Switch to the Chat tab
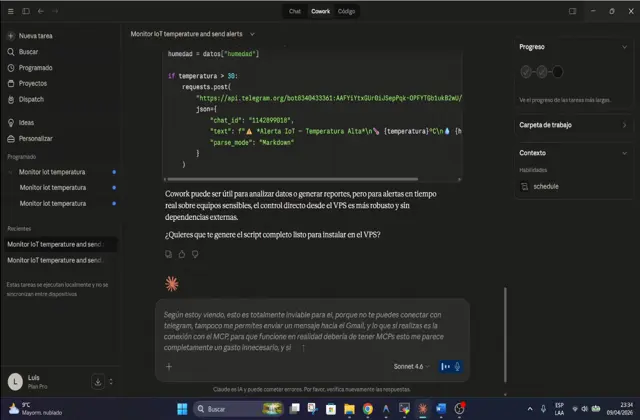This screenshot has height=420, width=640. click(295, 11)
